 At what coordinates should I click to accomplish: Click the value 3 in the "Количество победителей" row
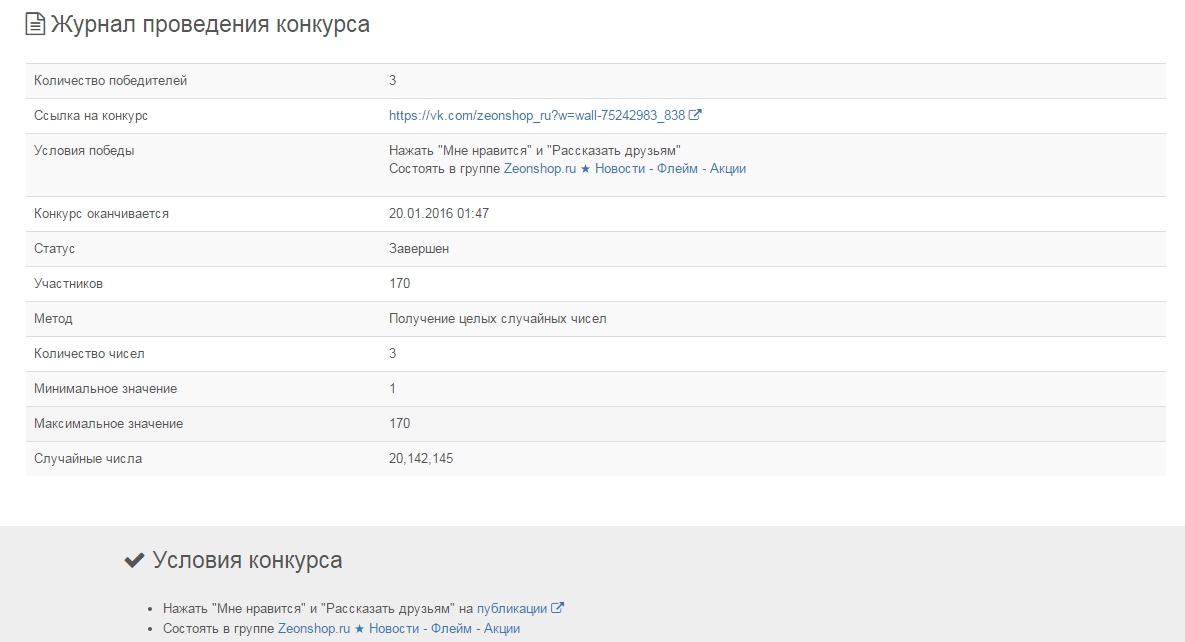[x=392, y=80]
